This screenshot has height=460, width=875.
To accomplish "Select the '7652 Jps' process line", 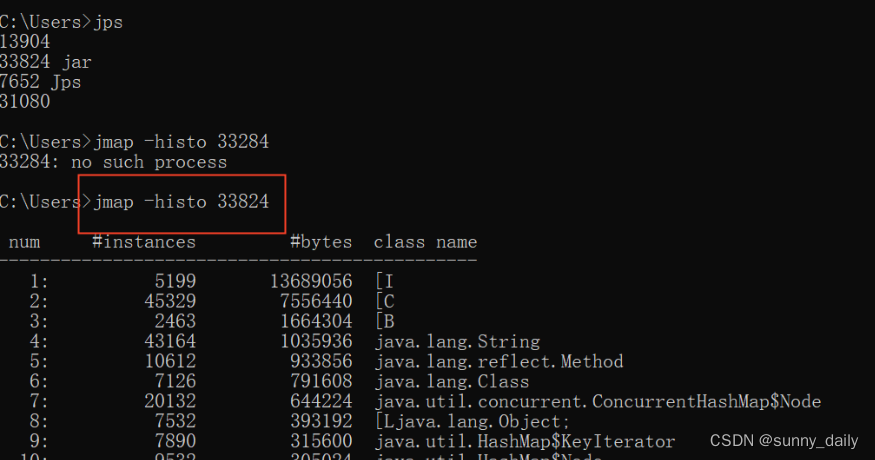I will point(40,82).
